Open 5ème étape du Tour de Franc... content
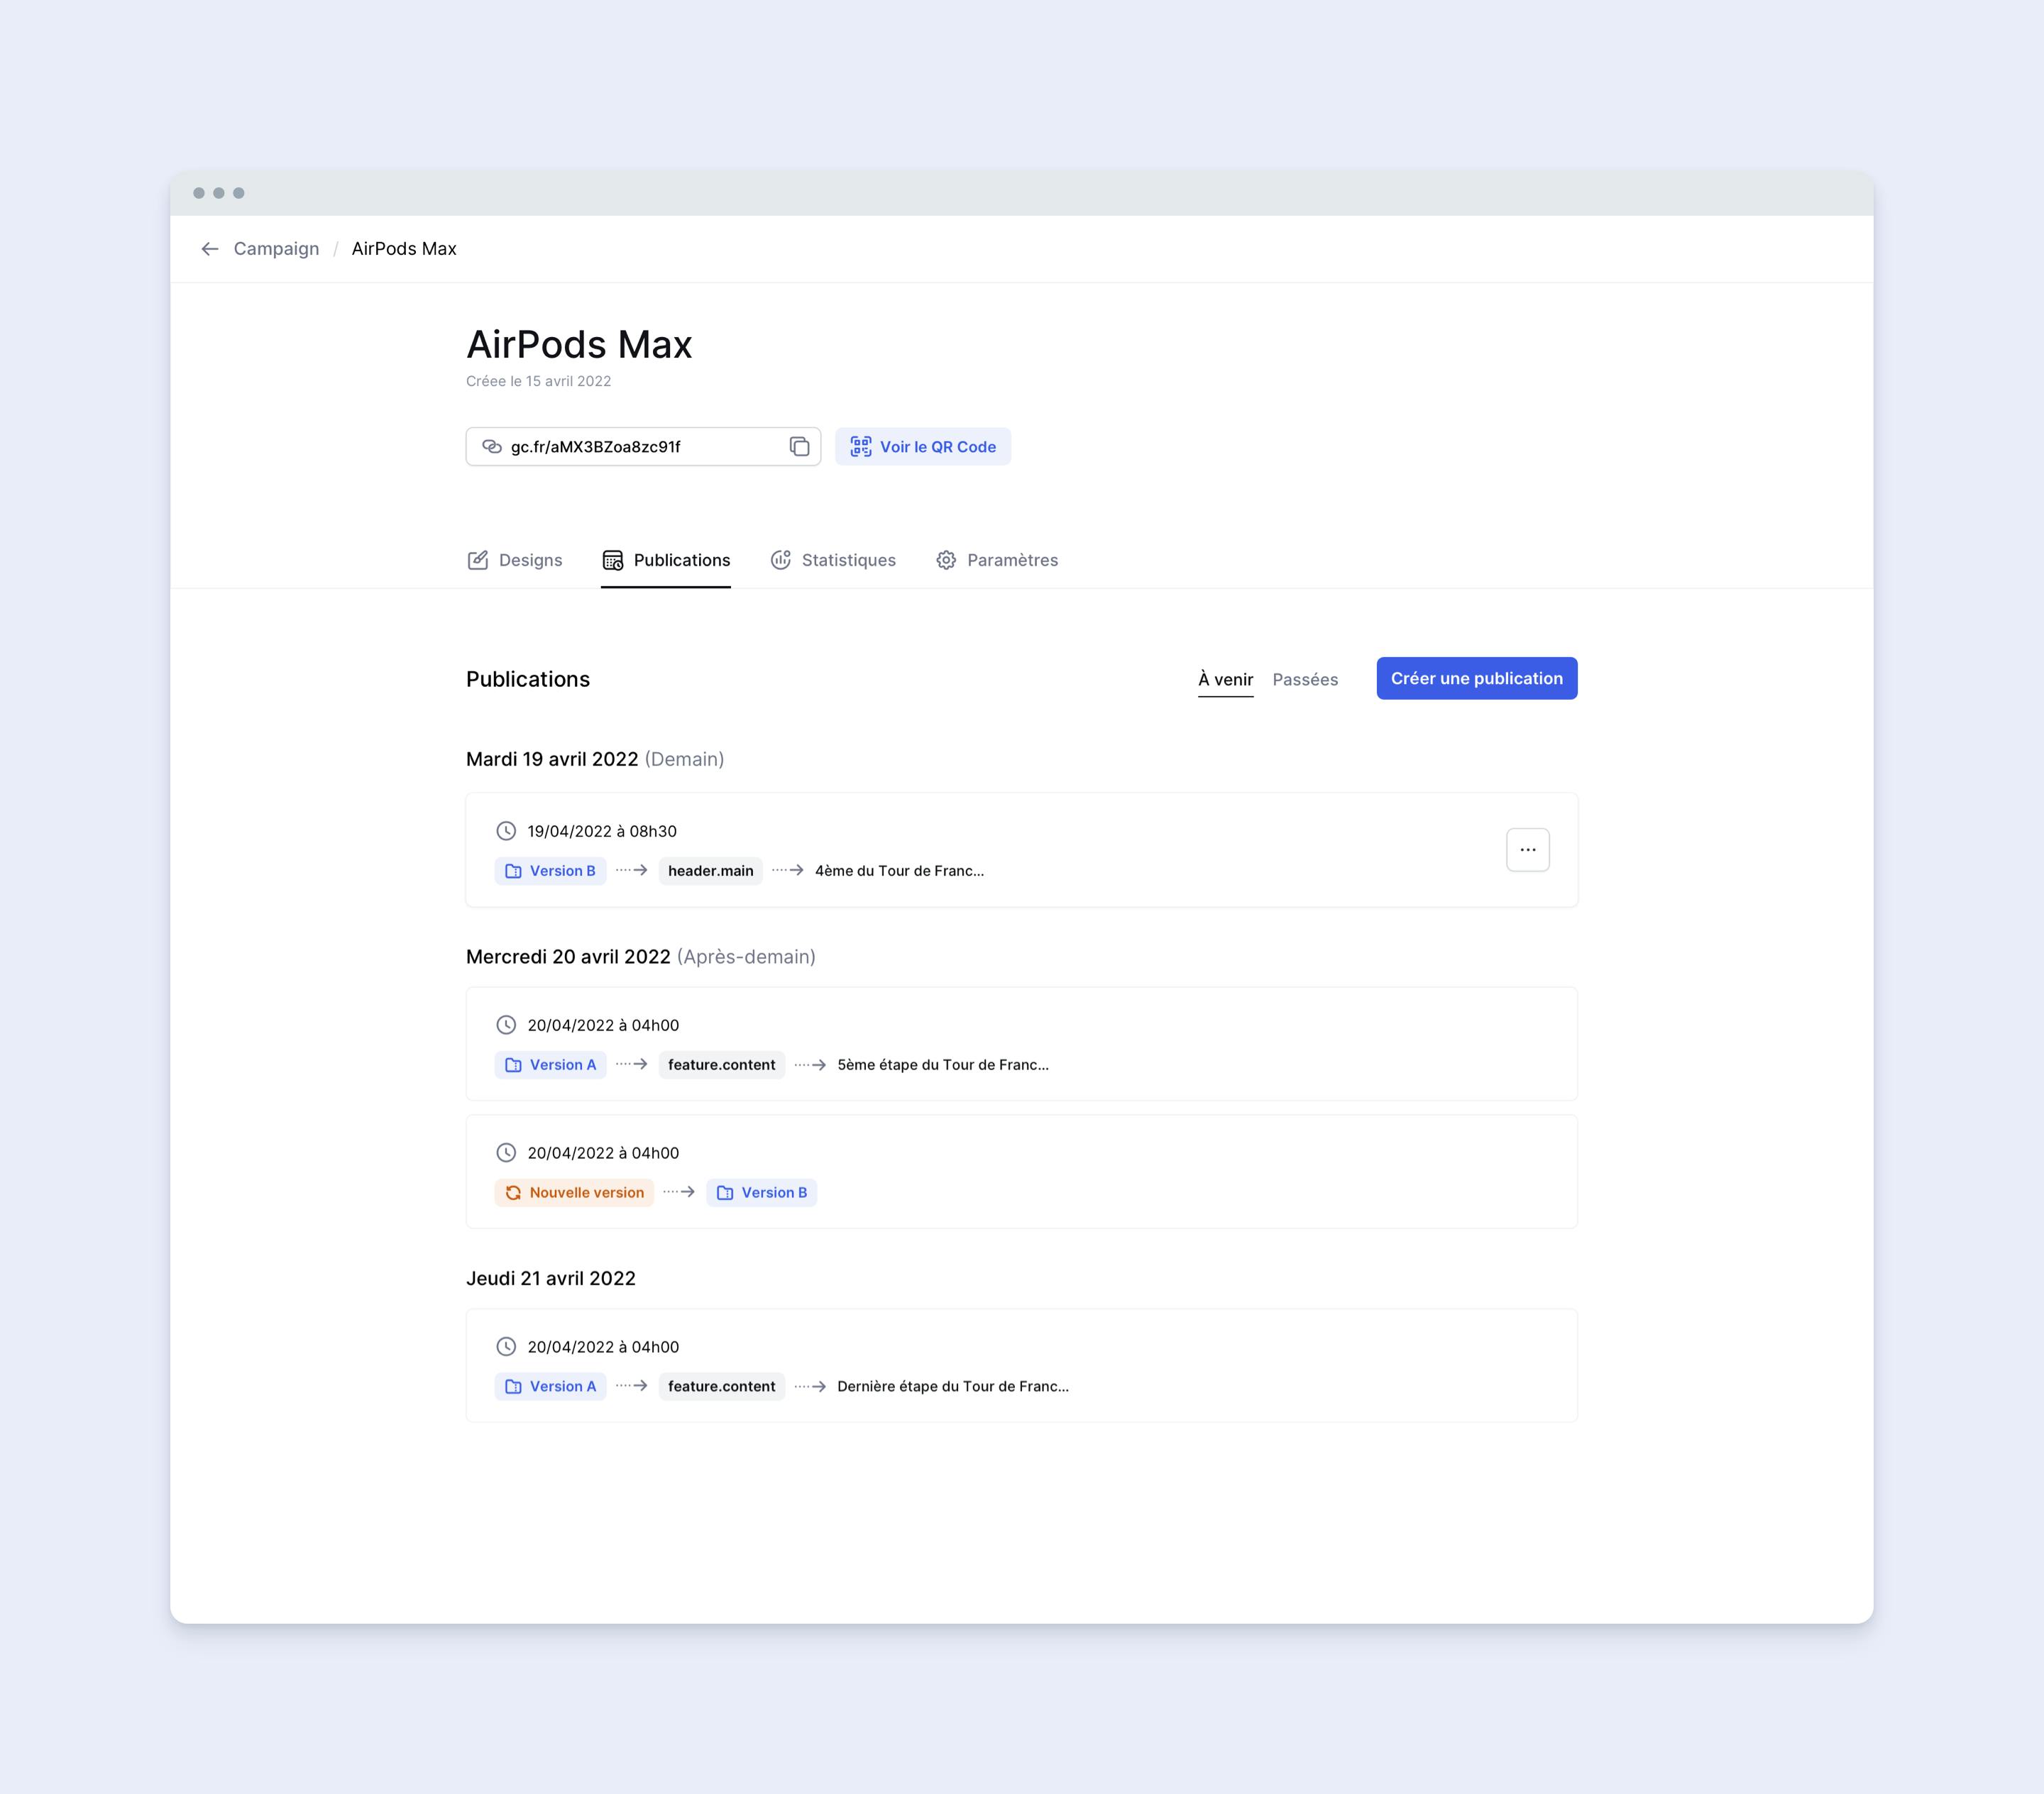2044x1794 pixels. (943, 1065)
